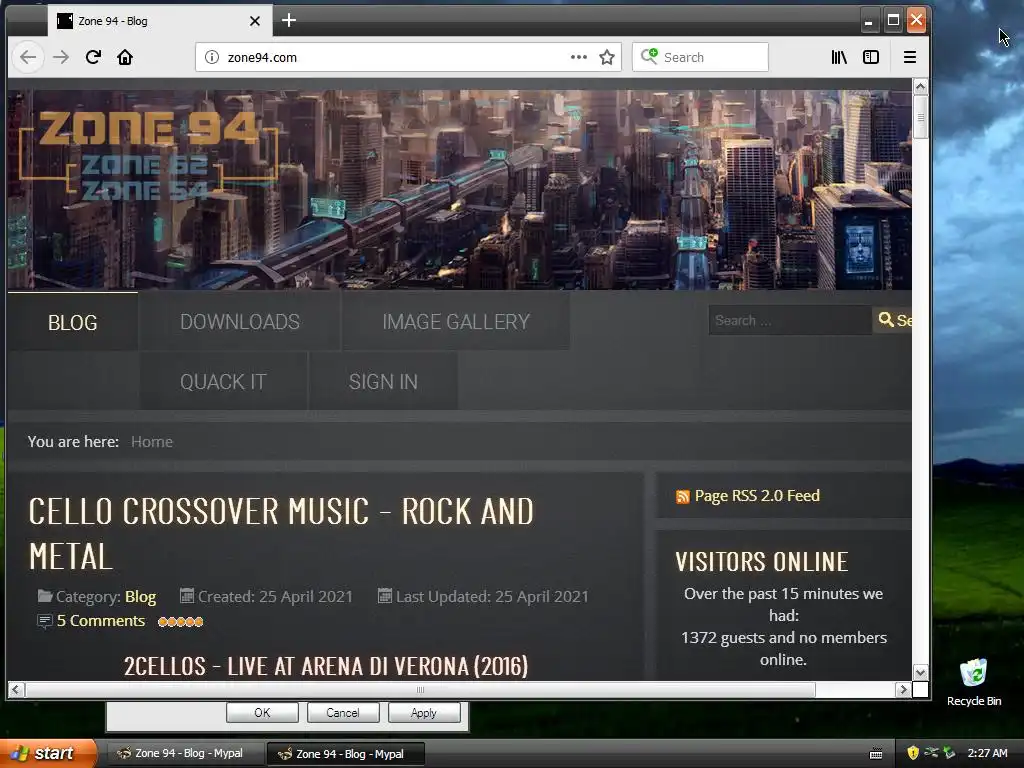The width and height of the screenshot is (1024, 768).
Task: Click the vertical scrollbar up arrow
Action: (921, 87)
